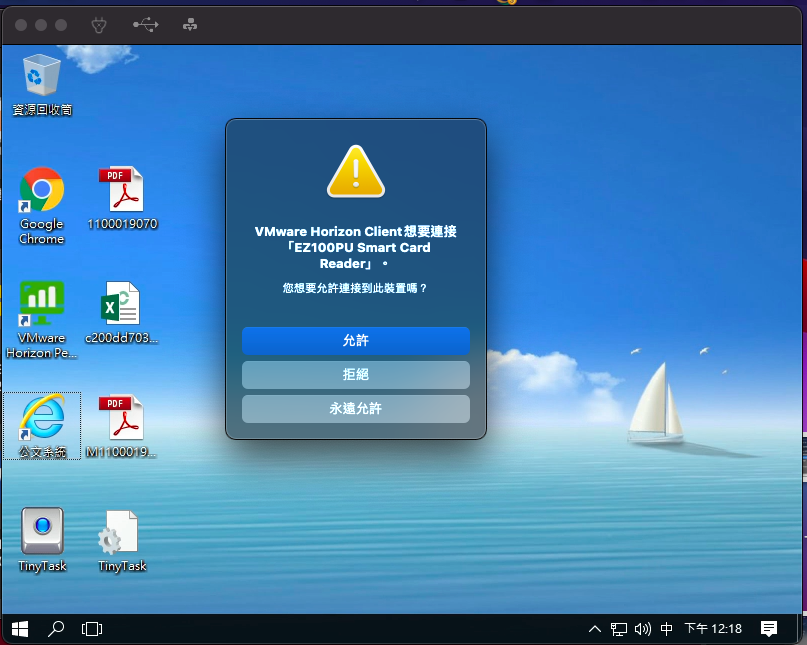
Task: Launch Google Chrome from the desktop
Action: (42, 206)
